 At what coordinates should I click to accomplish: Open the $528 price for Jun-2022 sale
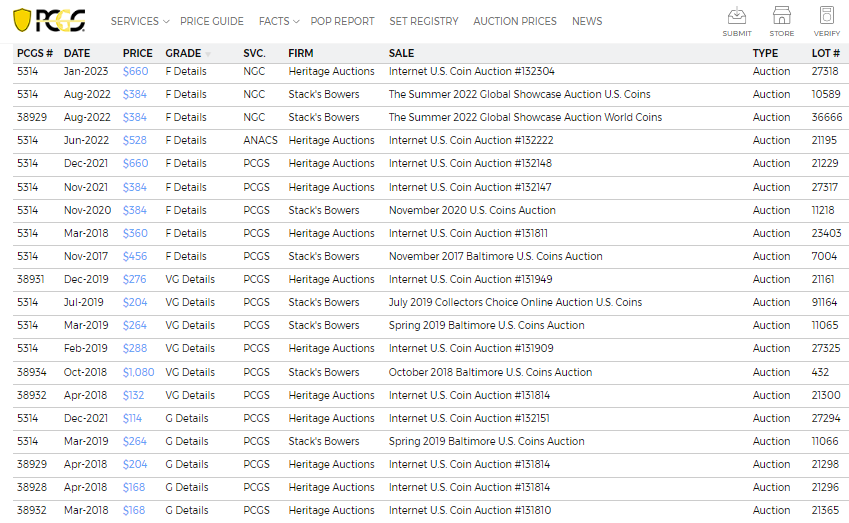135,140
